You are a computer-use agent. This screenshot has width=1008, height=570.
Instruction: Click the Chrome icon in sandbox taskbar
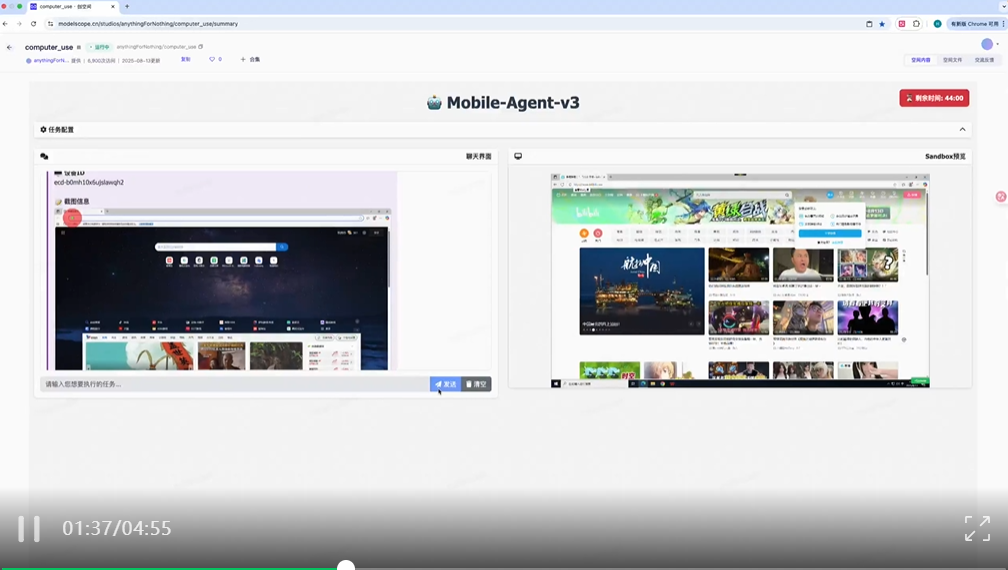(x=663, y=384)
